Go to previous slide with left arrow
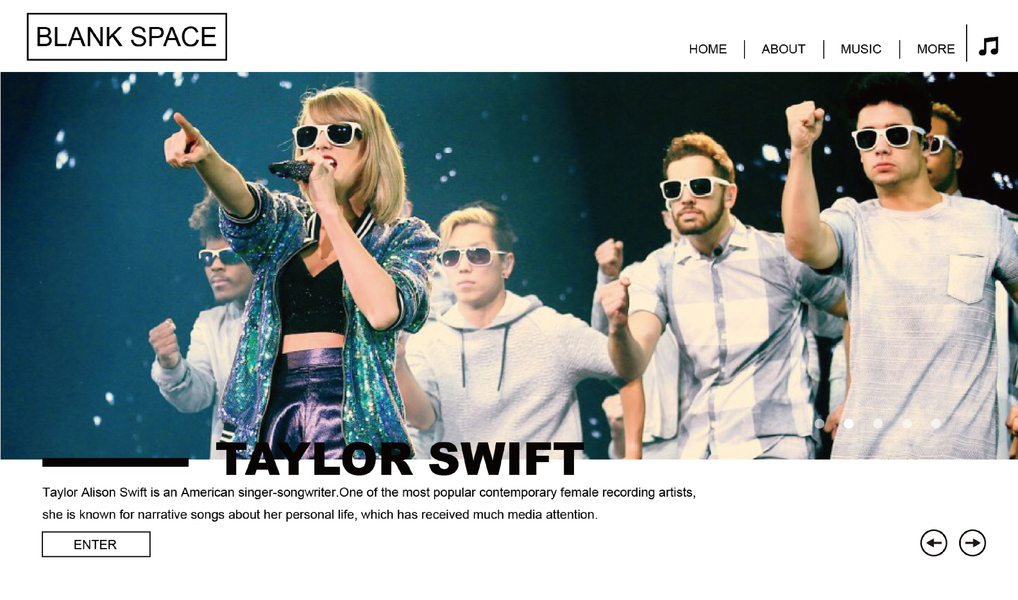The image size is (1018, 600). click(x=934, y=543)
